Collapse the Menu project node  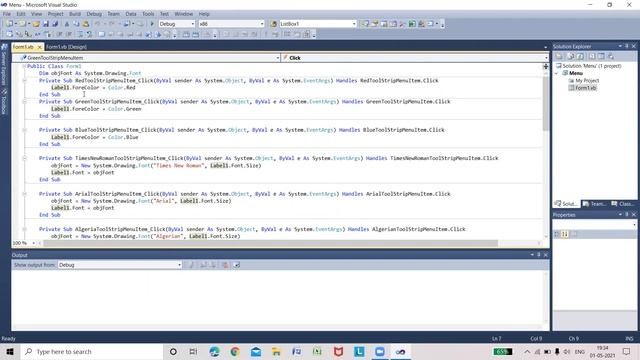556,73
